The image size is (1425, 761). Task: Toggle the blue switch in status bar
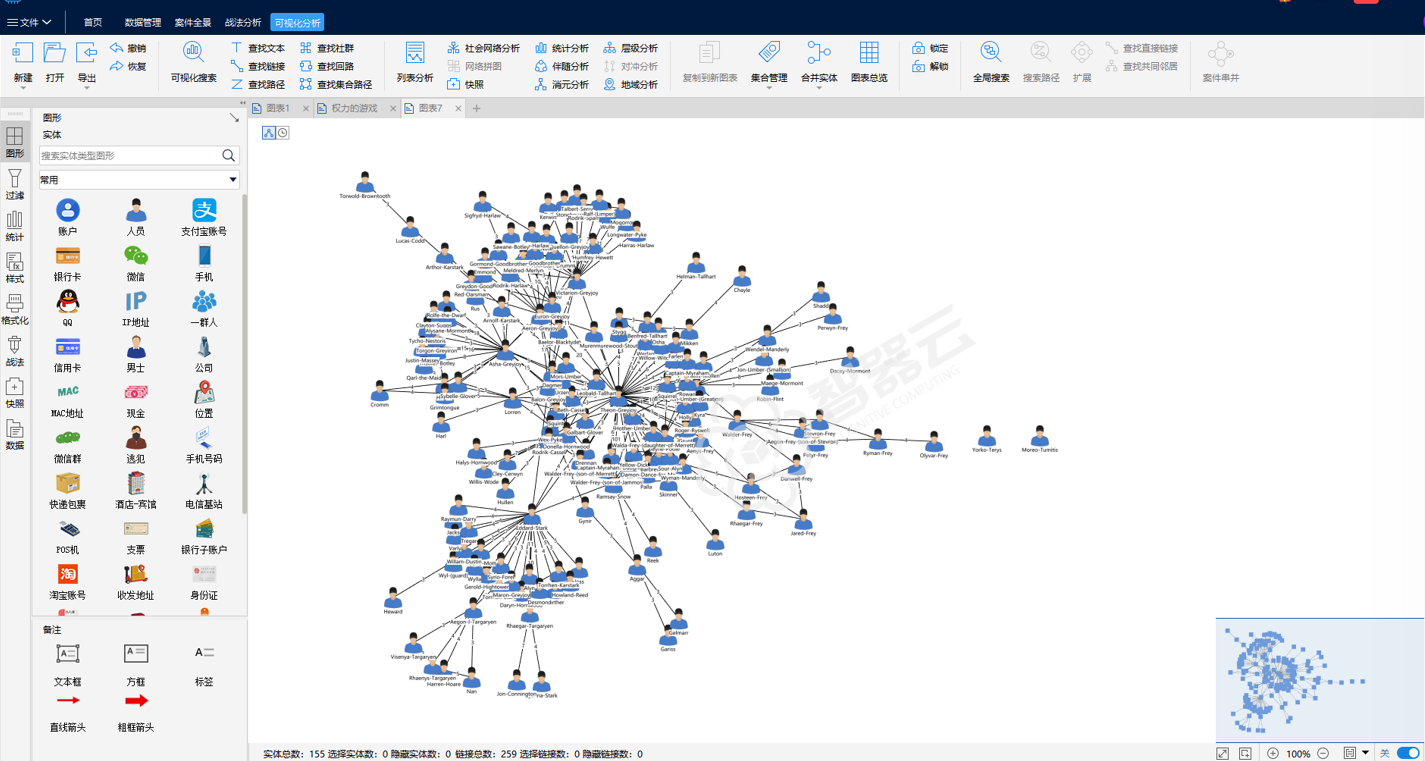(x=1408, y=753)
